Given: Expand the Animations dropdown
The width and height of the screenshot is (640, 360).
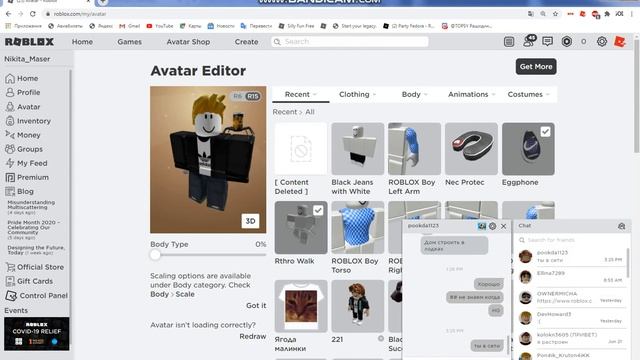Looking at the screenshot, I should coord(471,94).
